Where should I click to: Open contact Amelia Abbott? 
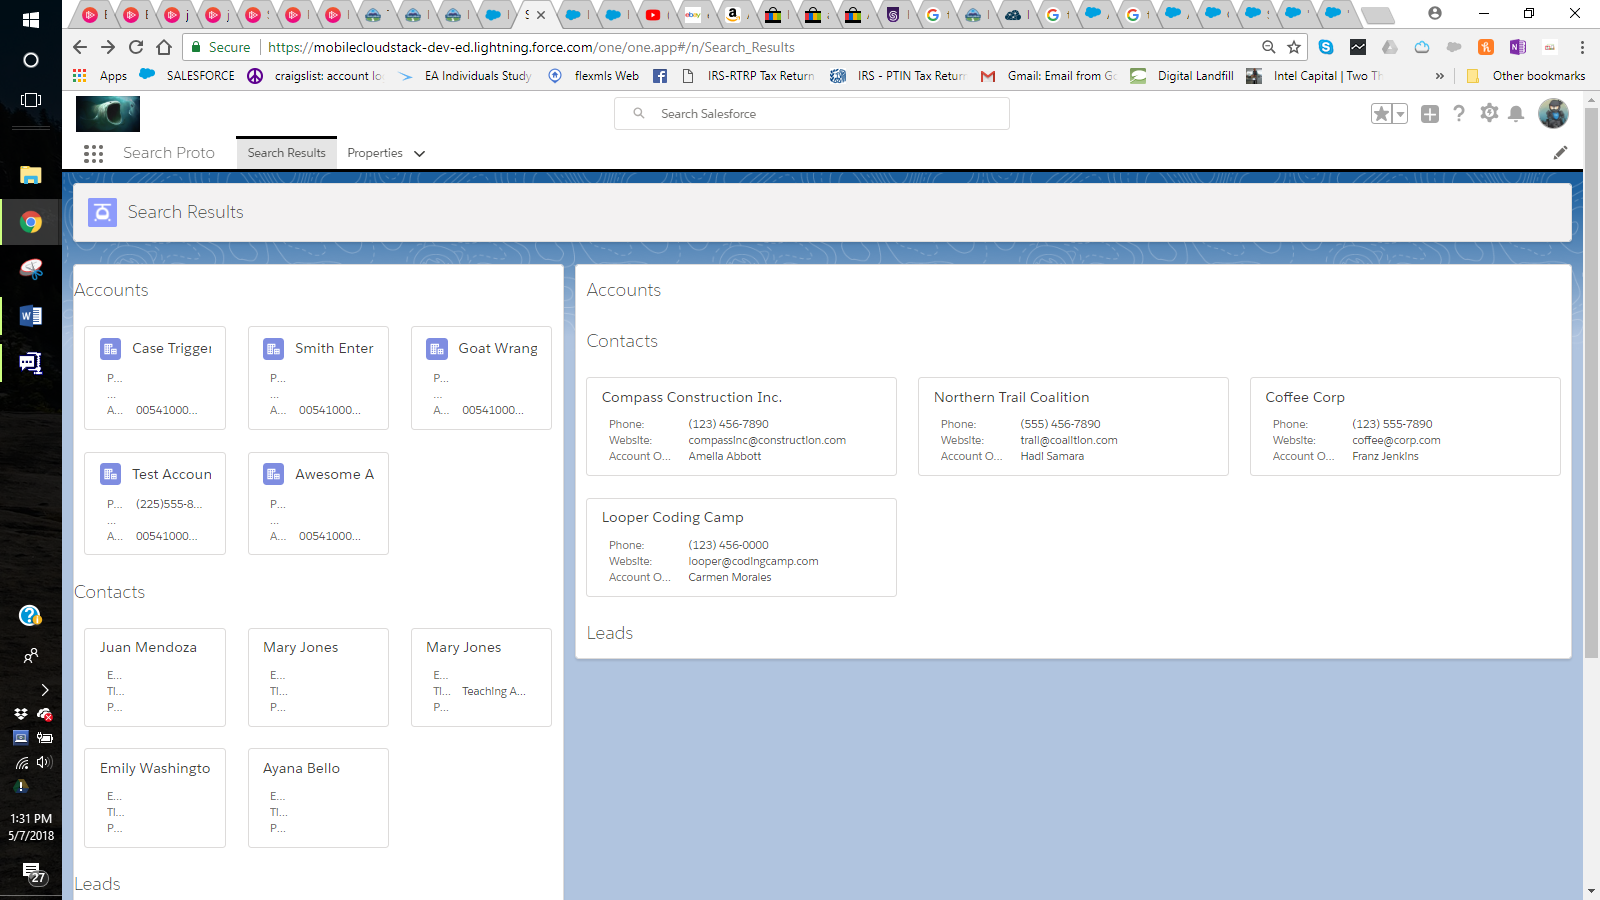[x=724, y=456]
